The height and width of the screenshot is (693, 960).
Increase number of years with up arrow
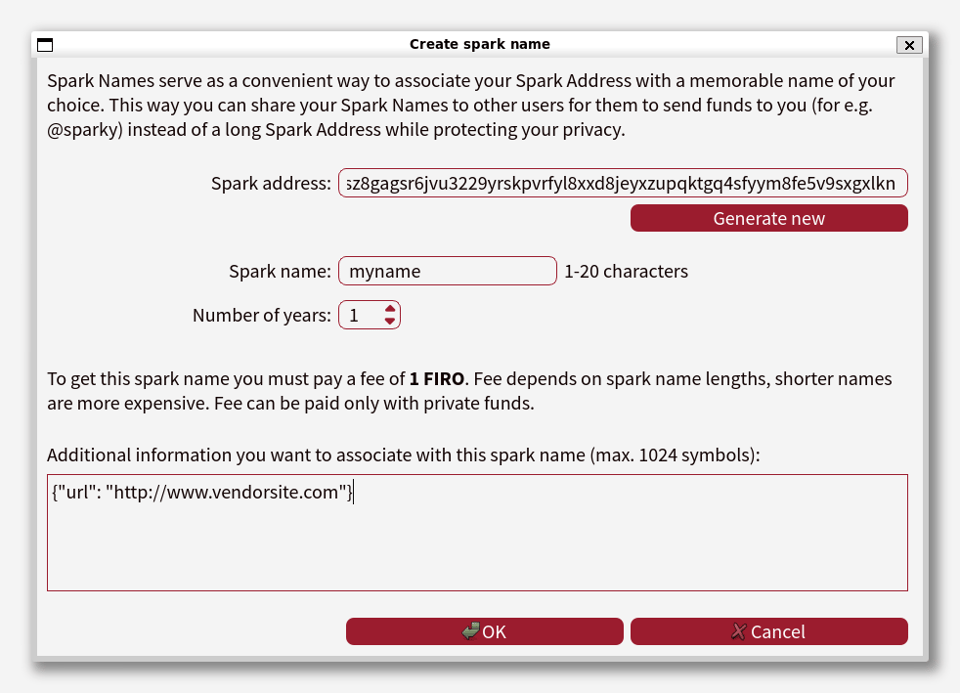click(x=390, y=309)
